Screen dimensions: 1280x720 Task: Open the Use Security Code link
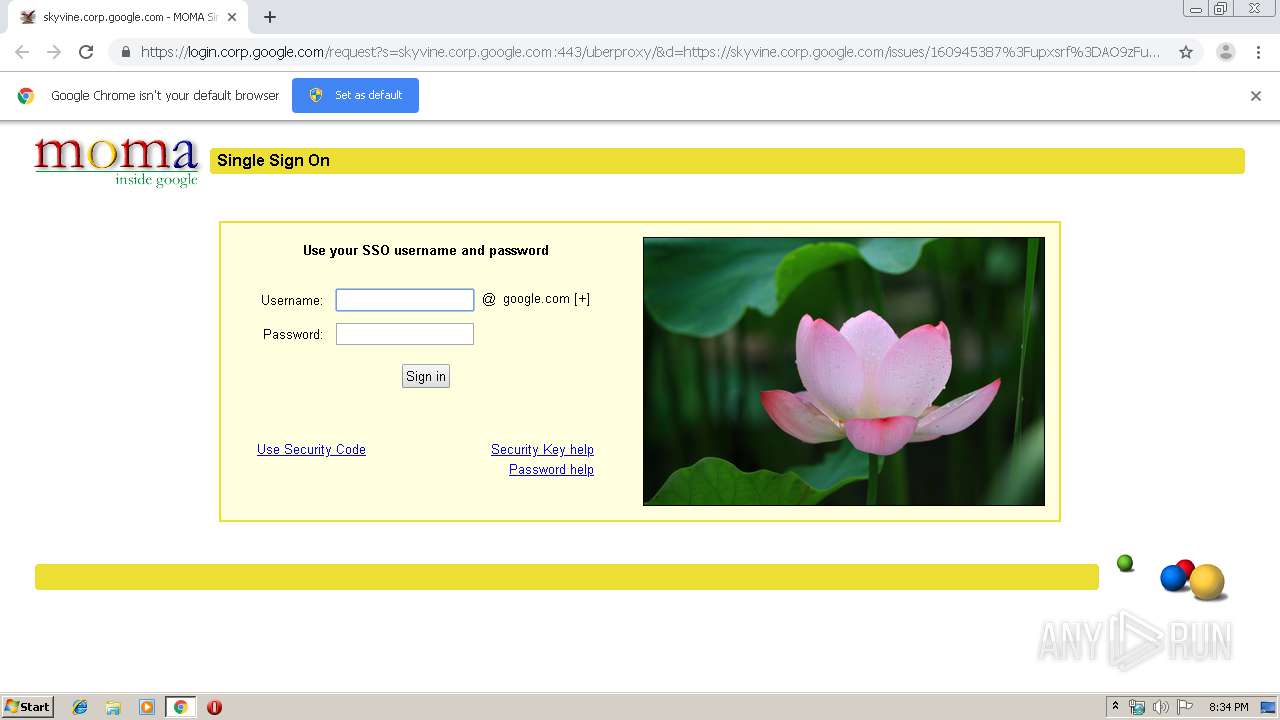coord(311,450)
